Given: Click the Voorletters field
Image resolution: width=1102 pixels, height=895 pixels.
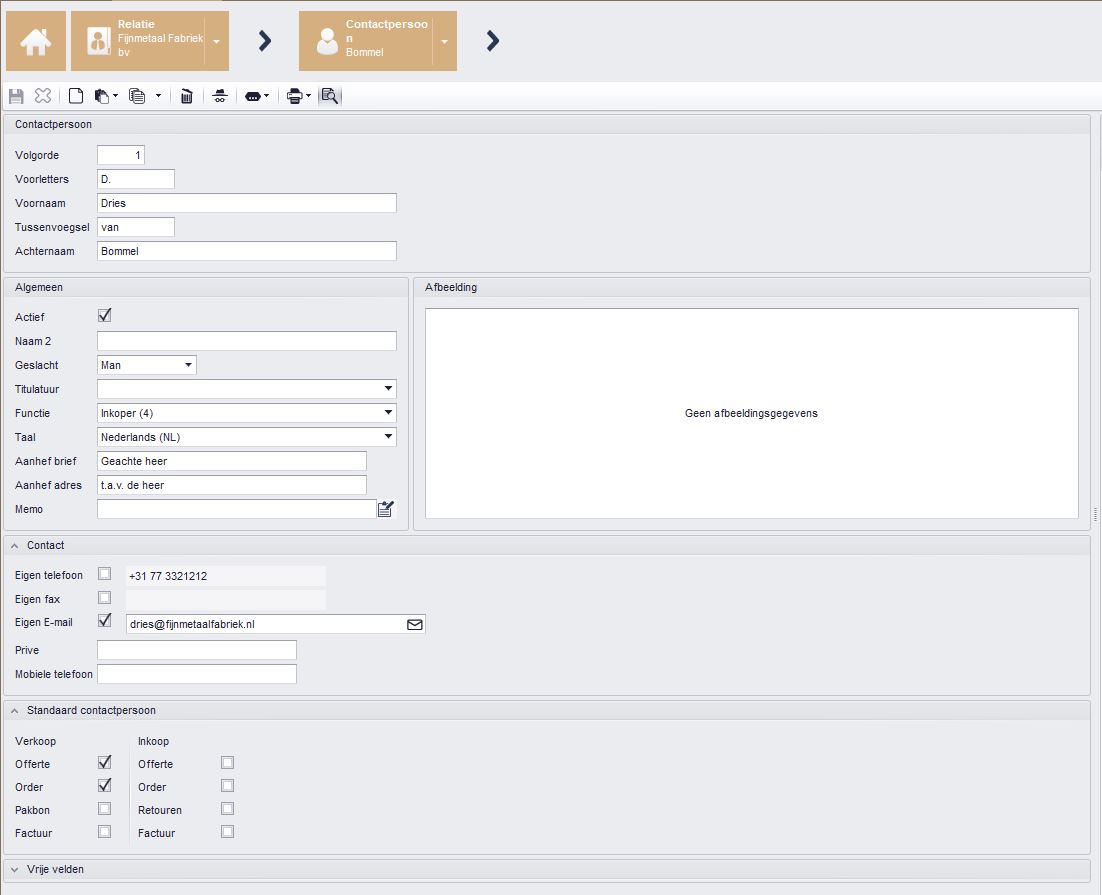Looking at the screenshot, I should pos(136,179).
